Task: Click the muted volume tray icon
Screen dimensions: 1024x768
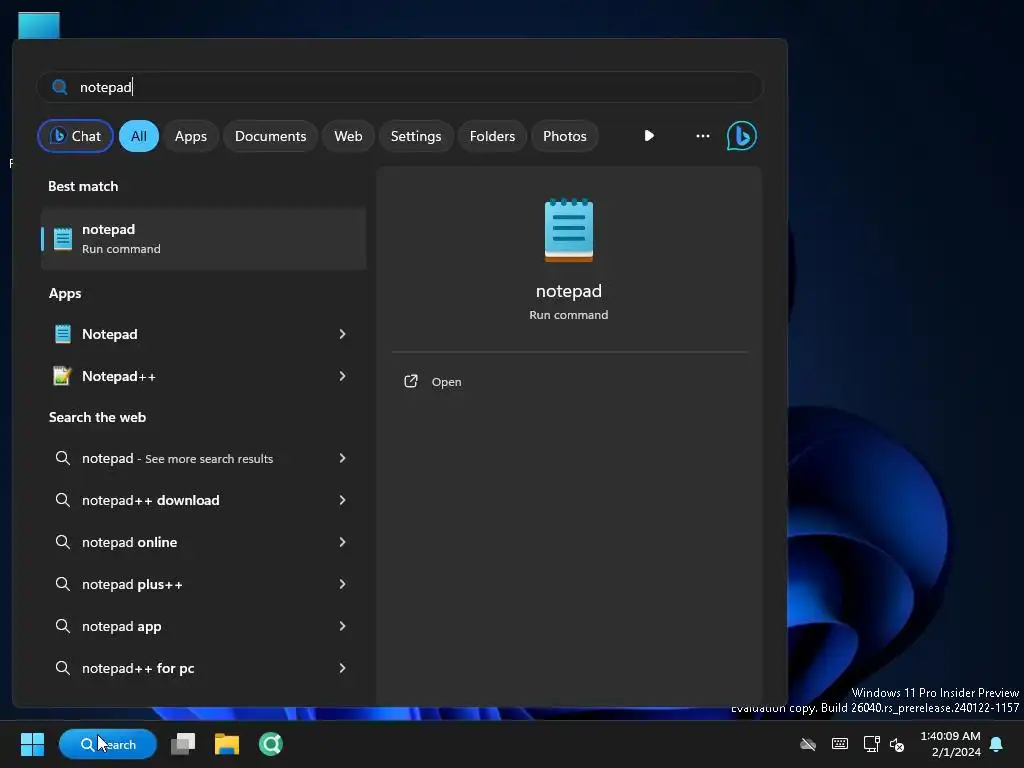Action: pos(897,744)
